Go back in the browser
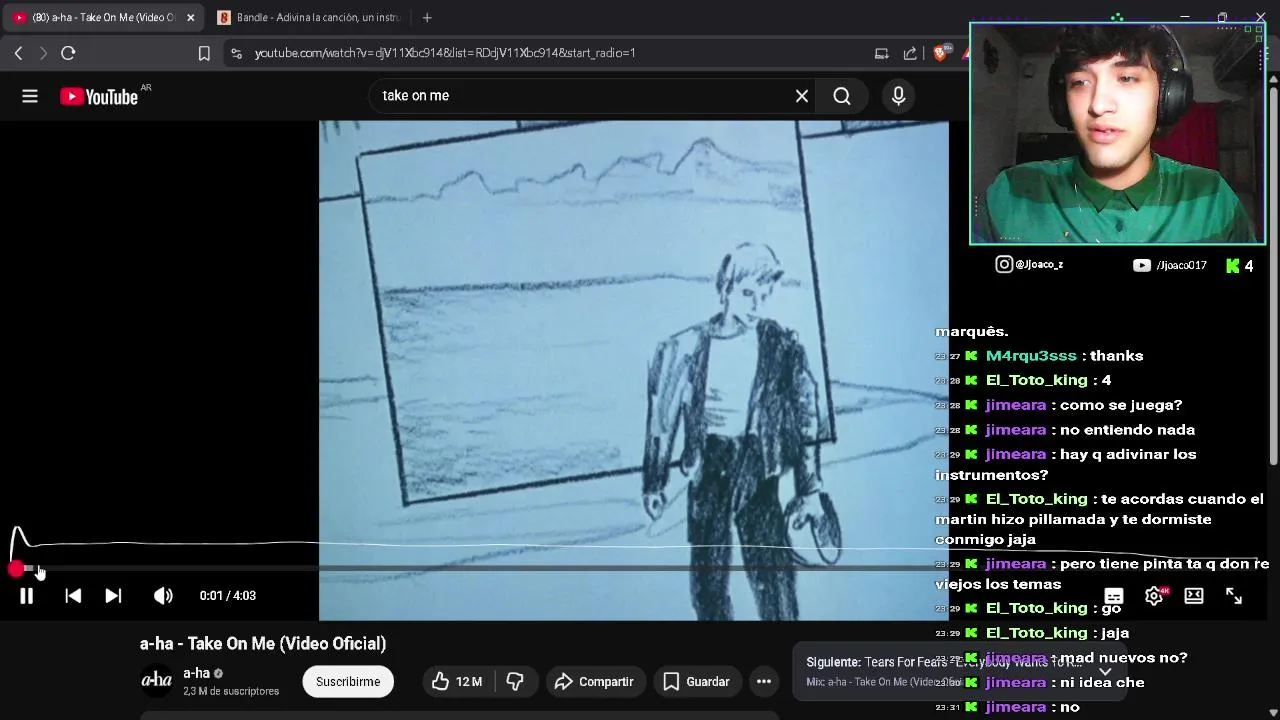This screenshot has width=1280, height=720. [18, 53]
